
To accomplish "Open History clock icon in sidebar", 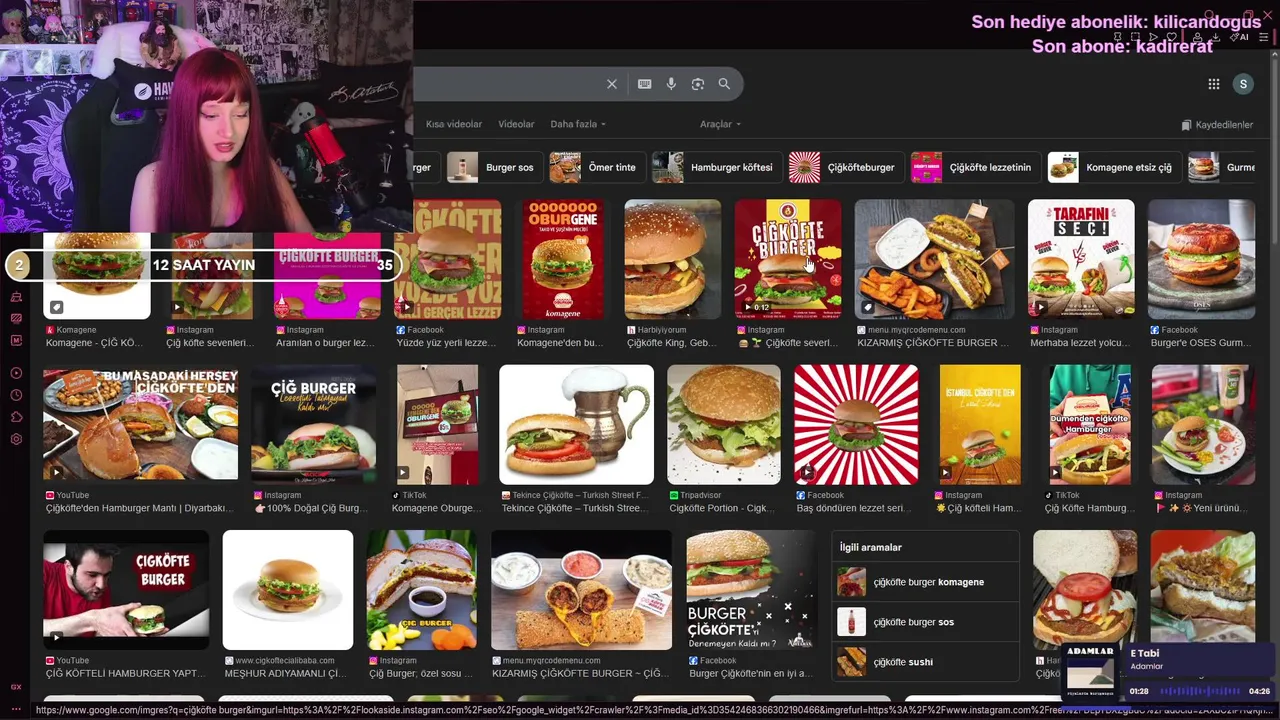I will (16, 395).
